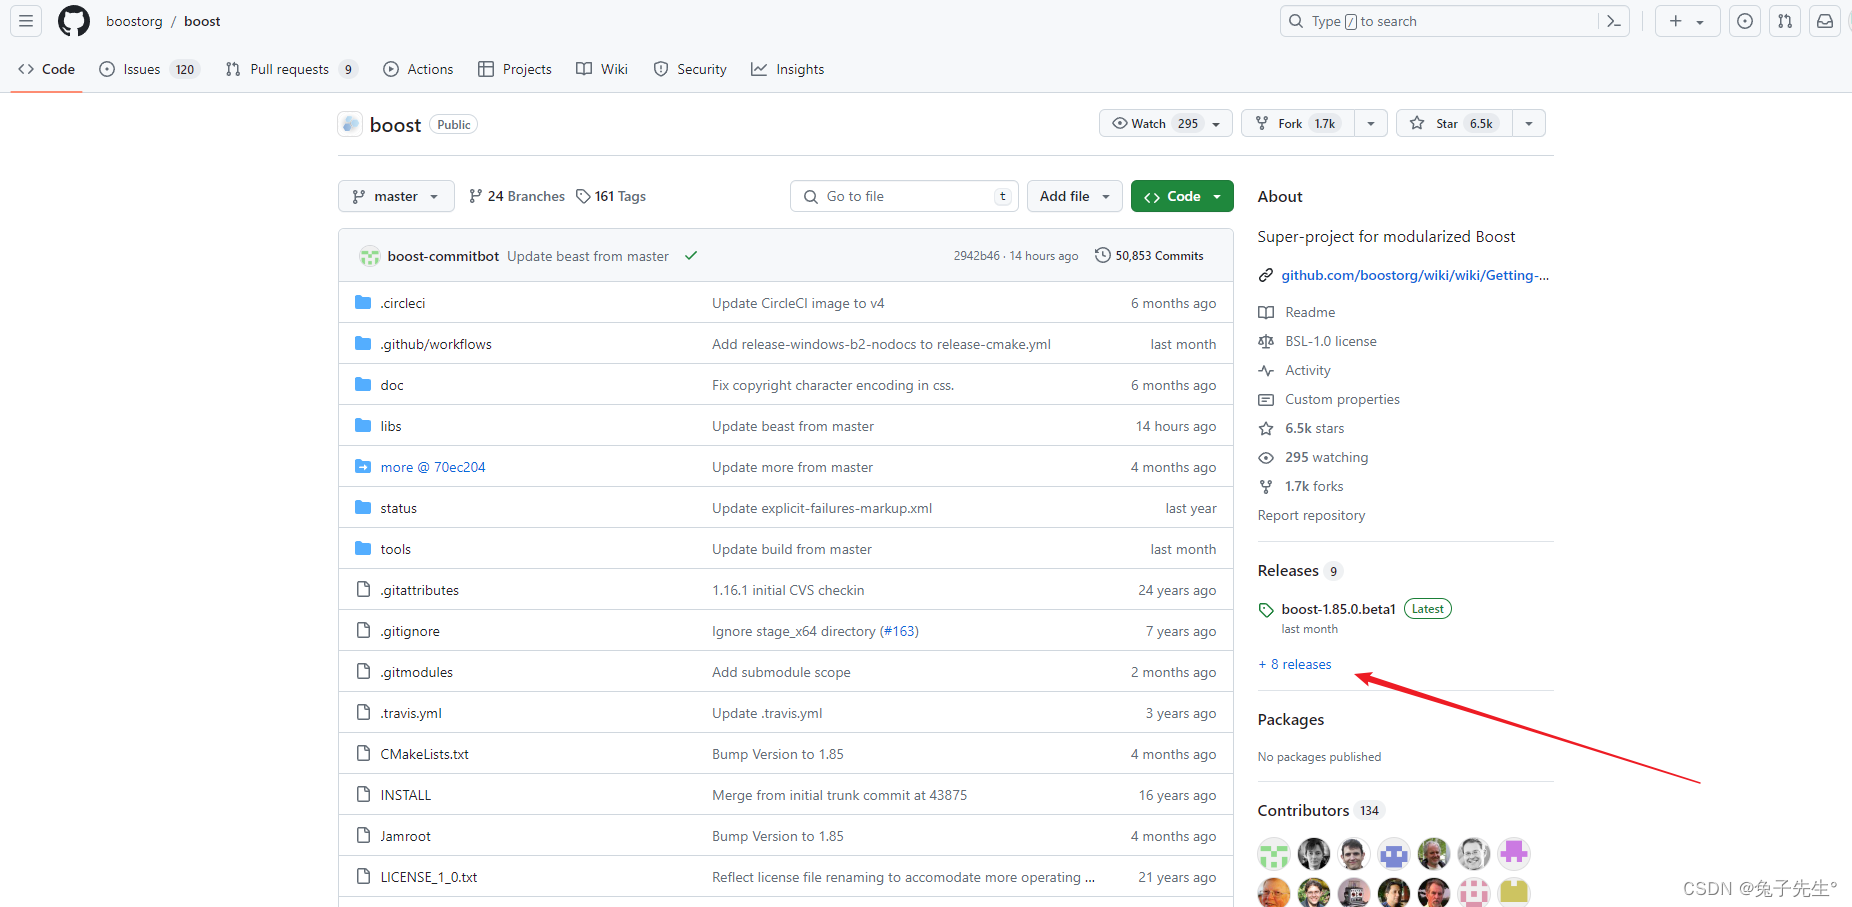
Task: View the 1.7k forks link
Action: pos(1315,486)
